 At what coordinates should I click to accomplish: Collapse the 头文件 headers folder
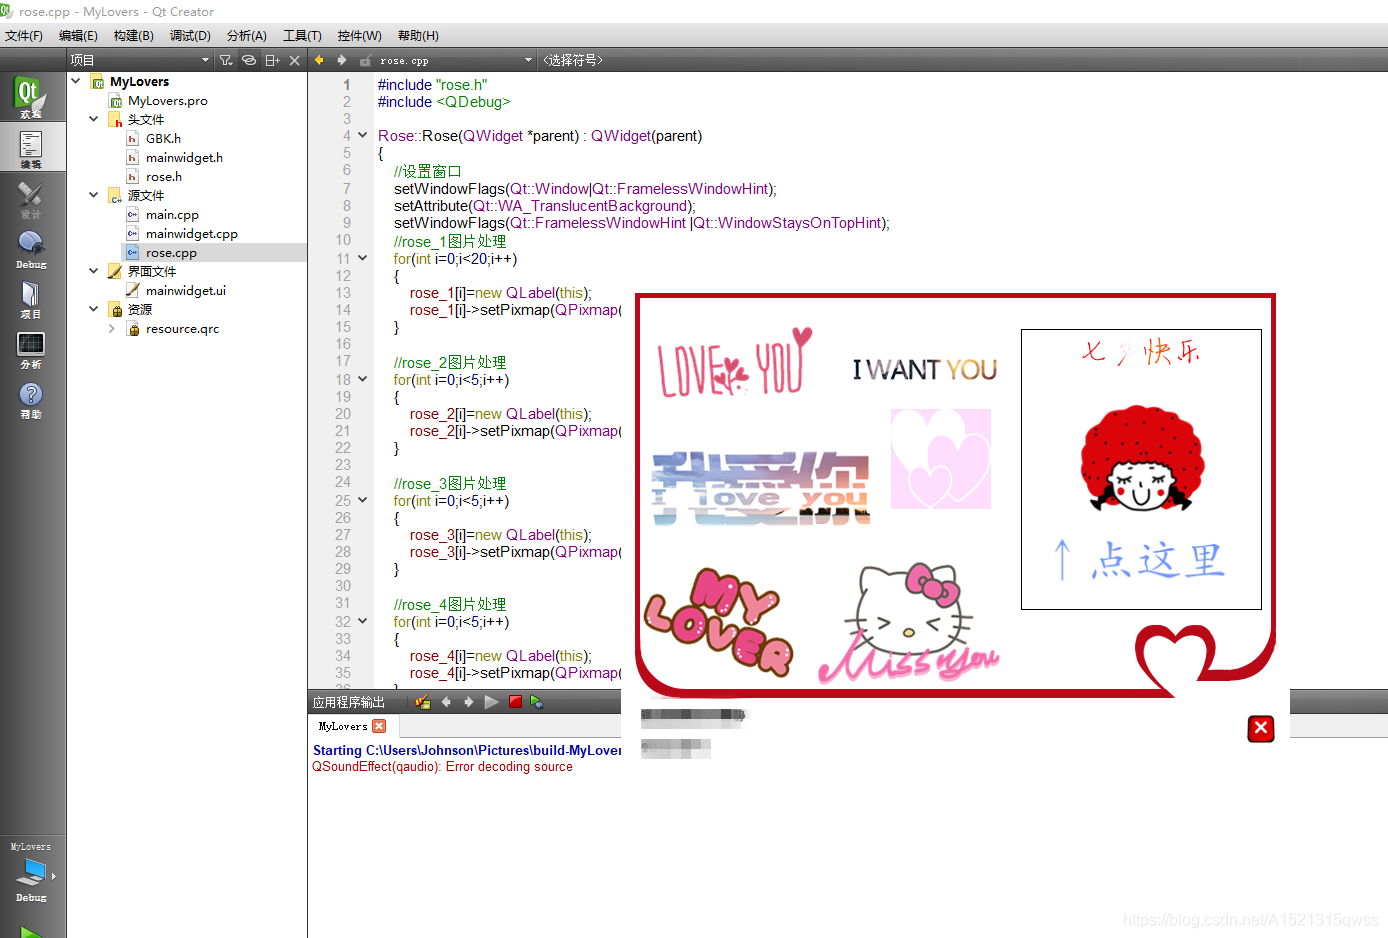(94, 119)
